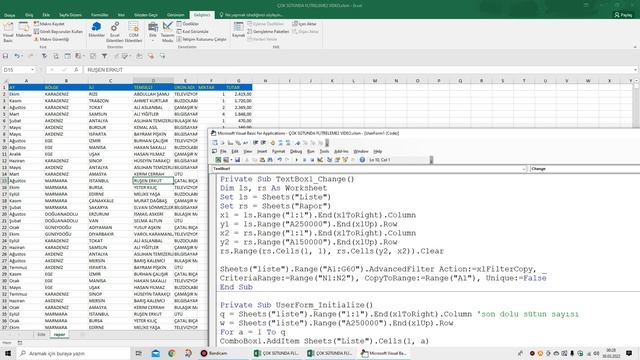Click İçeri Aktar (Import) XML

[304, 24]
